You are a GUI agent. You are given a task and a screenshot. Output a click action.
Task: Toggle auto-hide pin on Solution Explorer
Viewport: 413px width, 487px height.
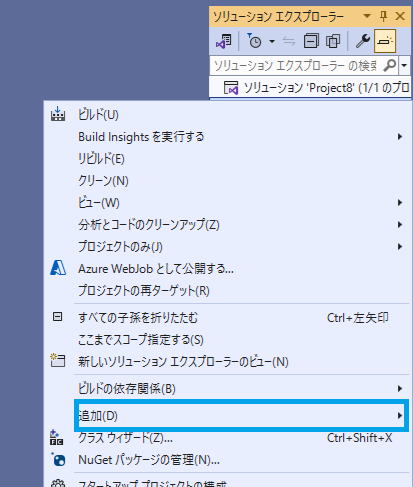(384, 16)
